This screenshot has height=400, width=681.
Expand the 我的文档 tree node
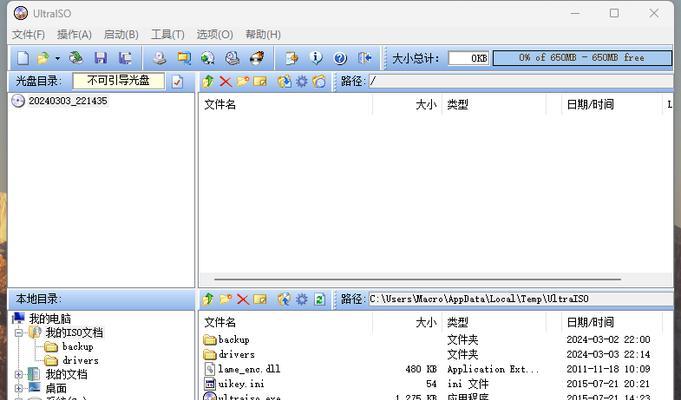click(19, 374)
